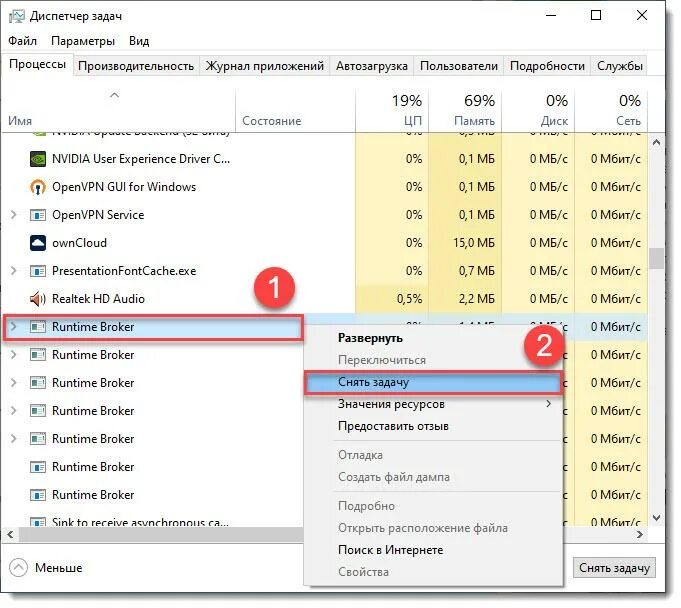Sort by the 'ЦП' 19% column header

pos(392,111)
